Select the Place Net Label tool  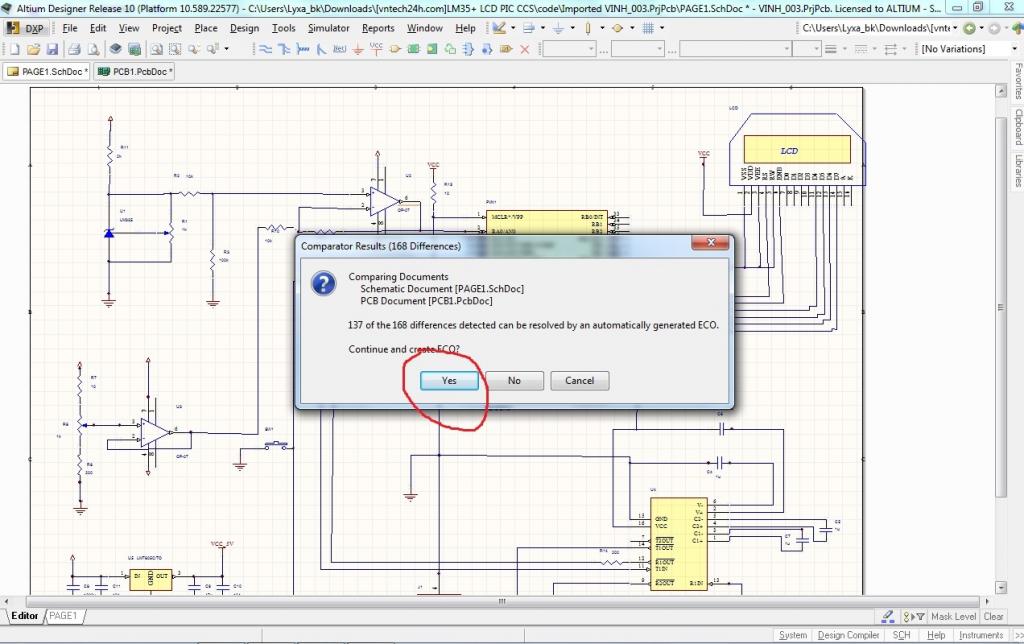pos(340,49)
